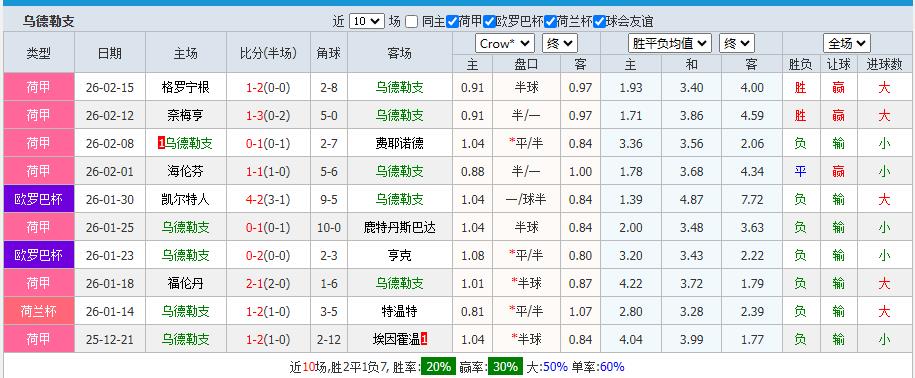
Task: Click team name 海伦芬
Action: [x=186, y=172]
